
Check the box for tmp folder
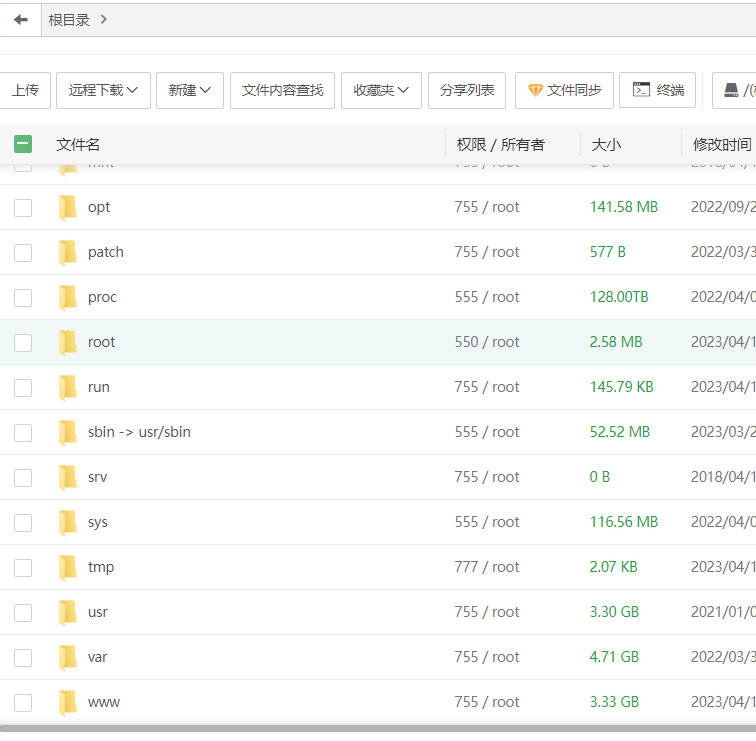23,568
